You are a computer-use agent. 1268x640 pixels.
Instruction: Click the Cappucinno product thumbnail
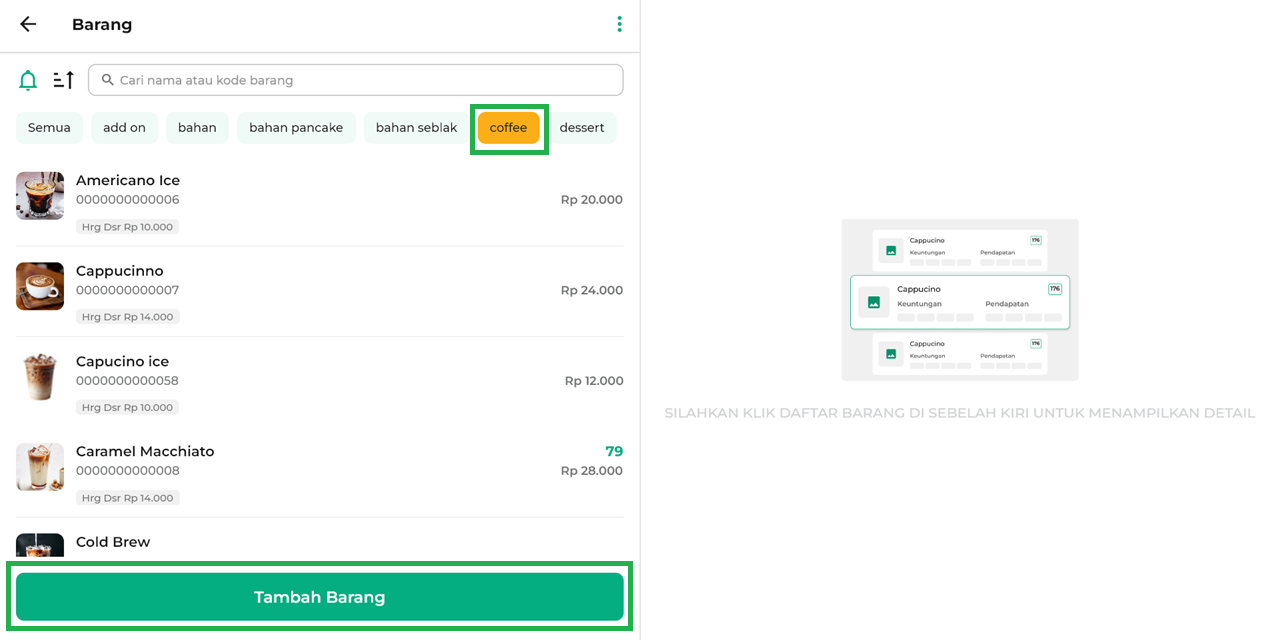click(40, 286)
